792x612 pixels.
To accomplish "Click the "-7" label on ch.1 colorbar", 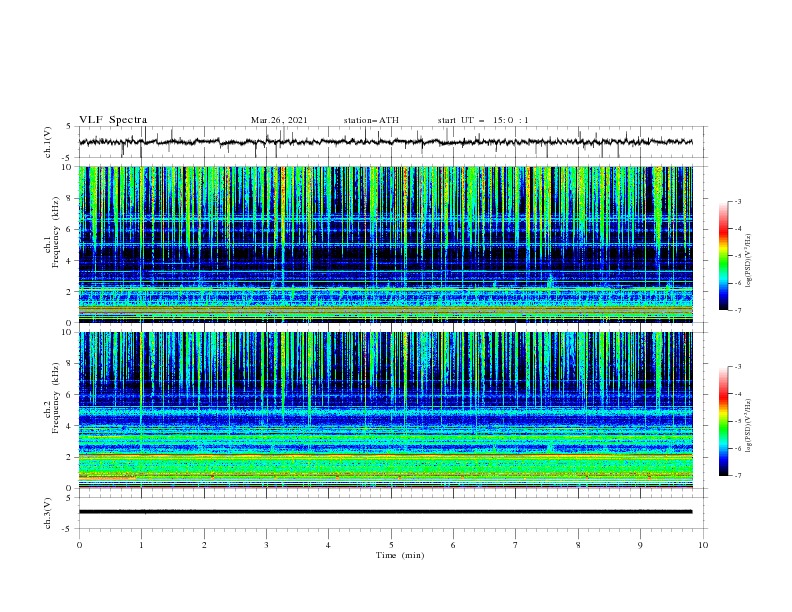I will (x=737, y=310).
